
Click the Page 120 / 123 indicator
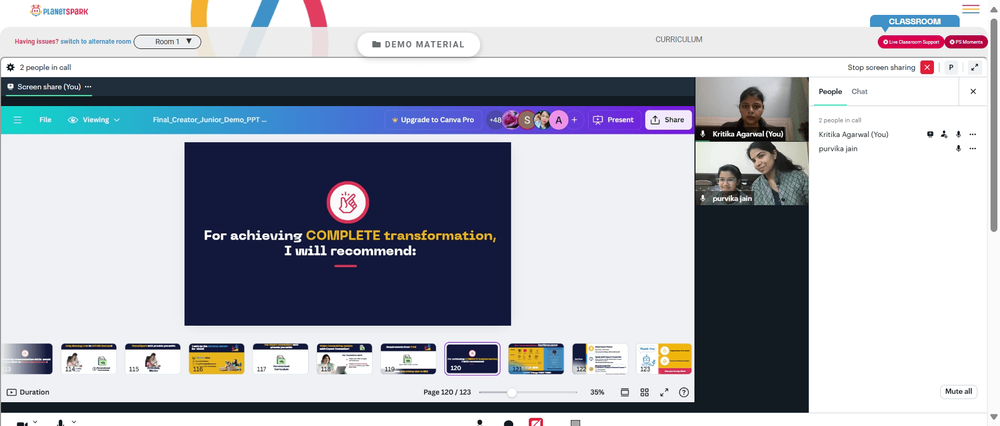[x=447, y=392]
